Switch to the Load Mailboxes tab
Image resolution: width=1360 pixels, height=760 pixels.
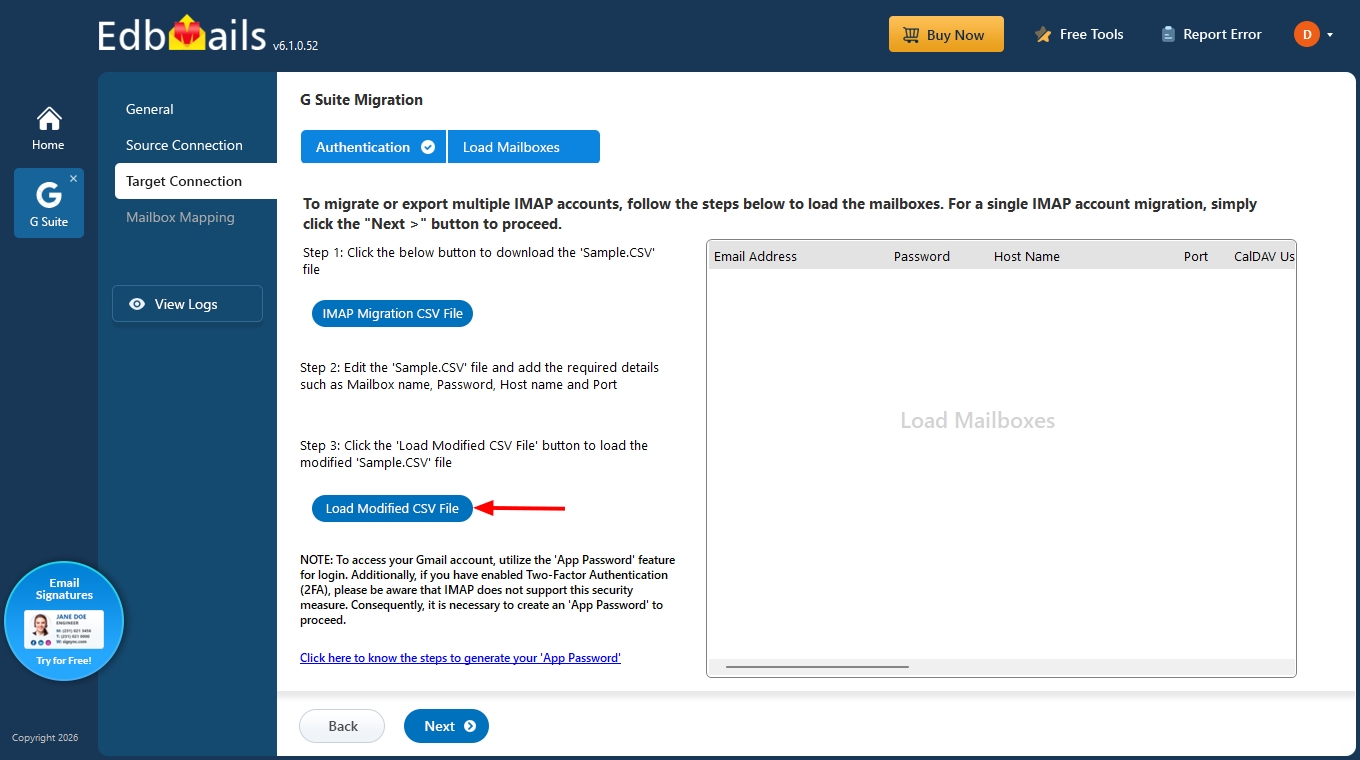[523, 147]
